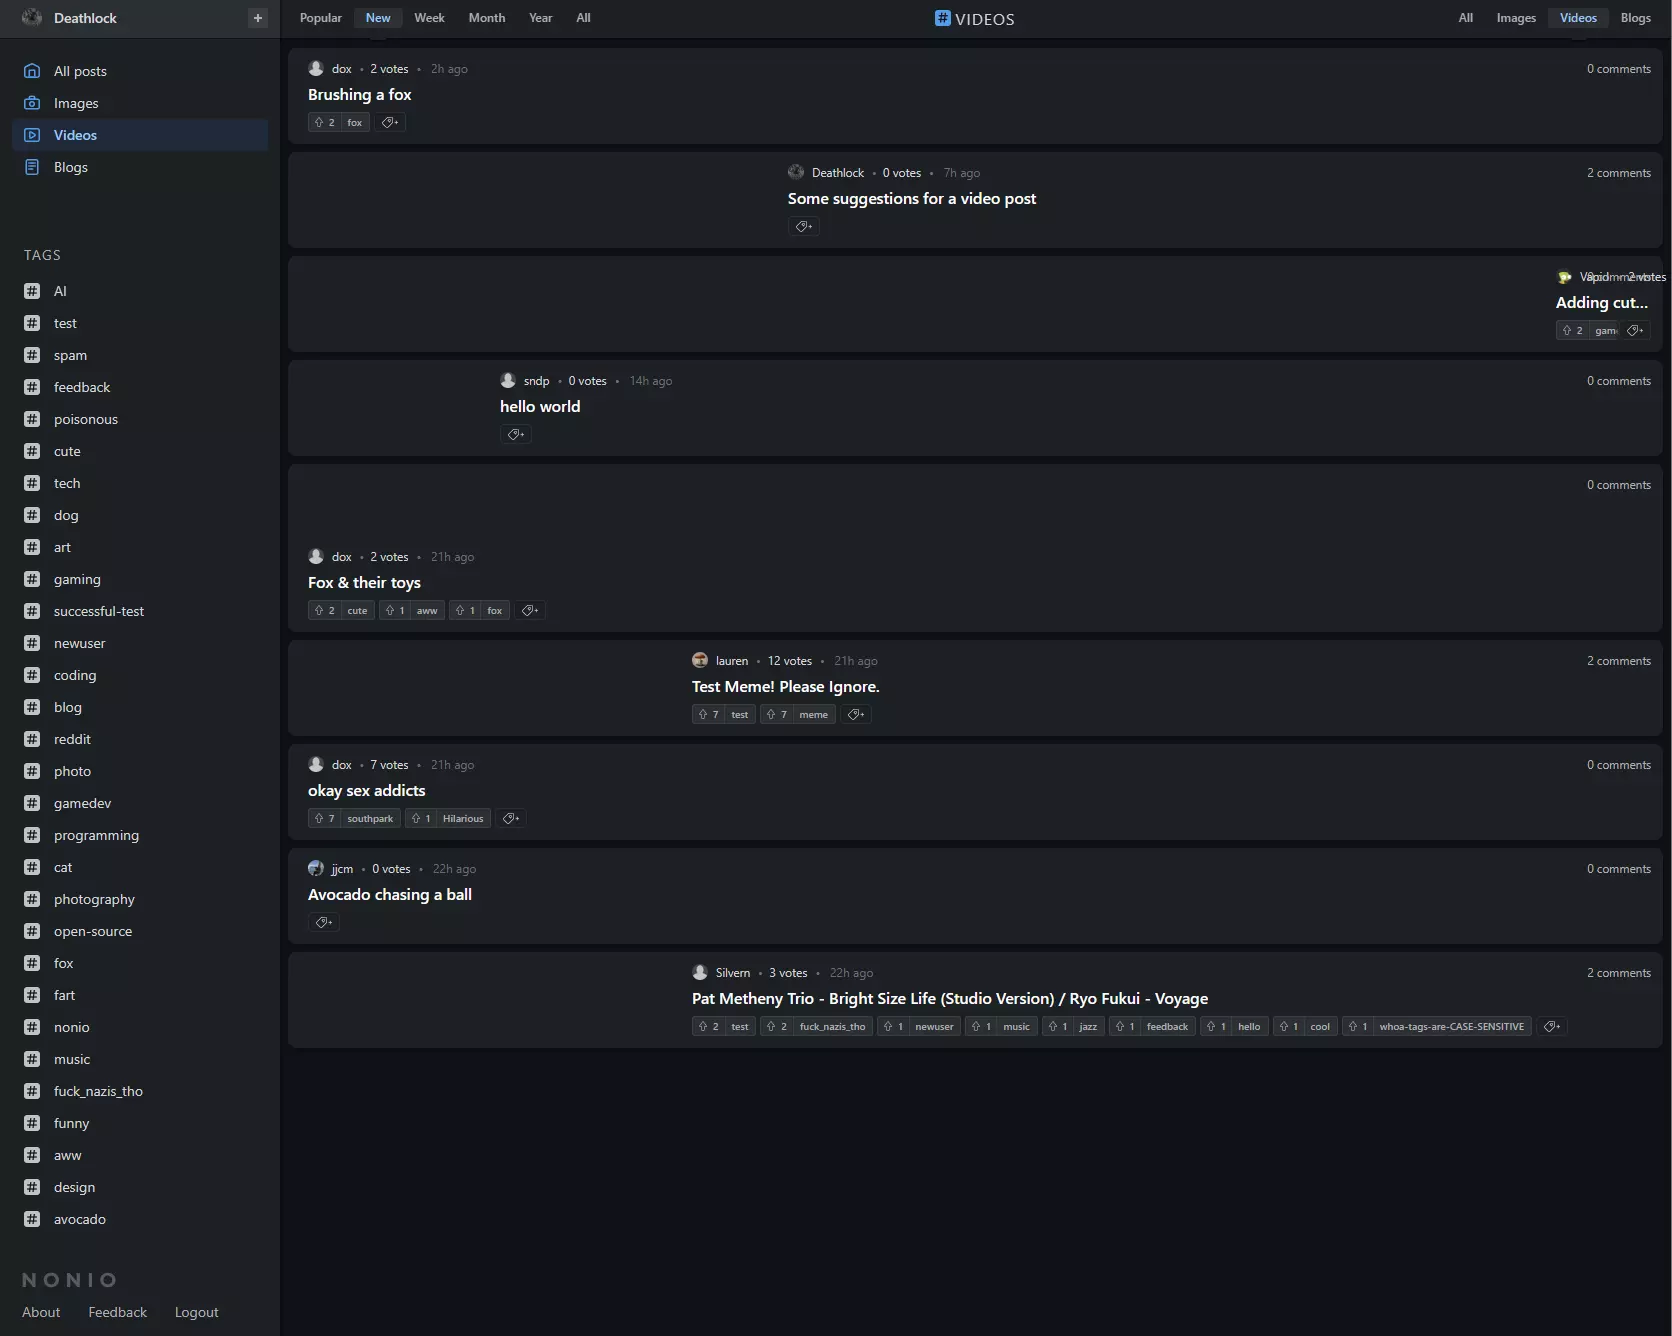Upvote the cute tag on Fox & their toys
Screen dimensions: 1672x1336
324,610
